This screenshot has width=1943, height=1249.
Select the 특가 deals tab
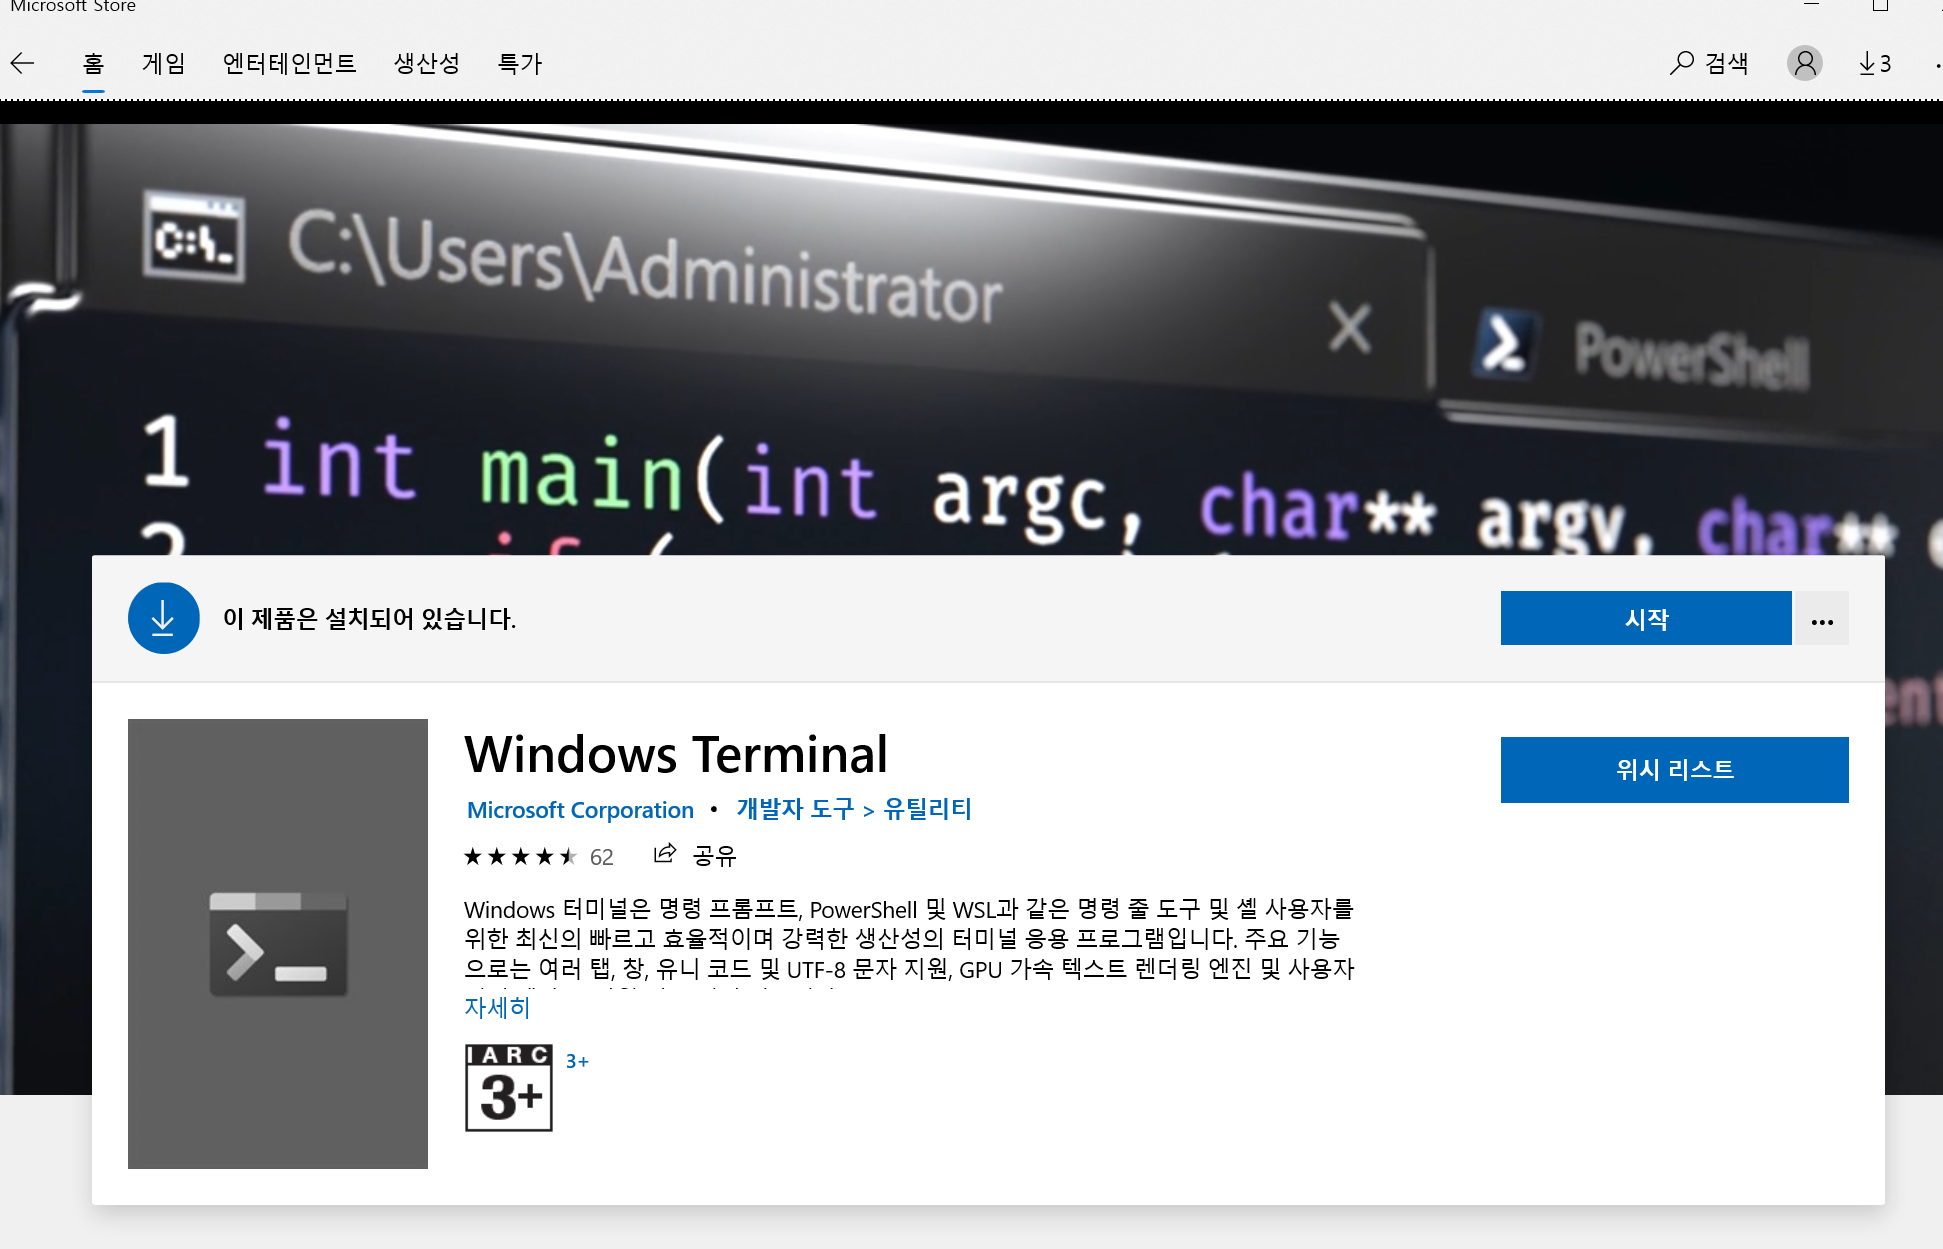point(520,64)
